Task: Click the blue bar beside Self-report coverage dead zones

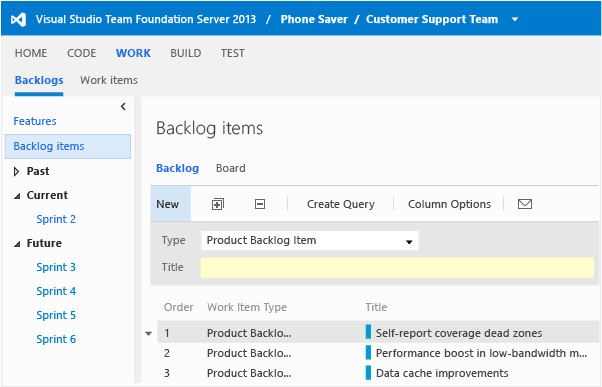Action: coord(368,332)
